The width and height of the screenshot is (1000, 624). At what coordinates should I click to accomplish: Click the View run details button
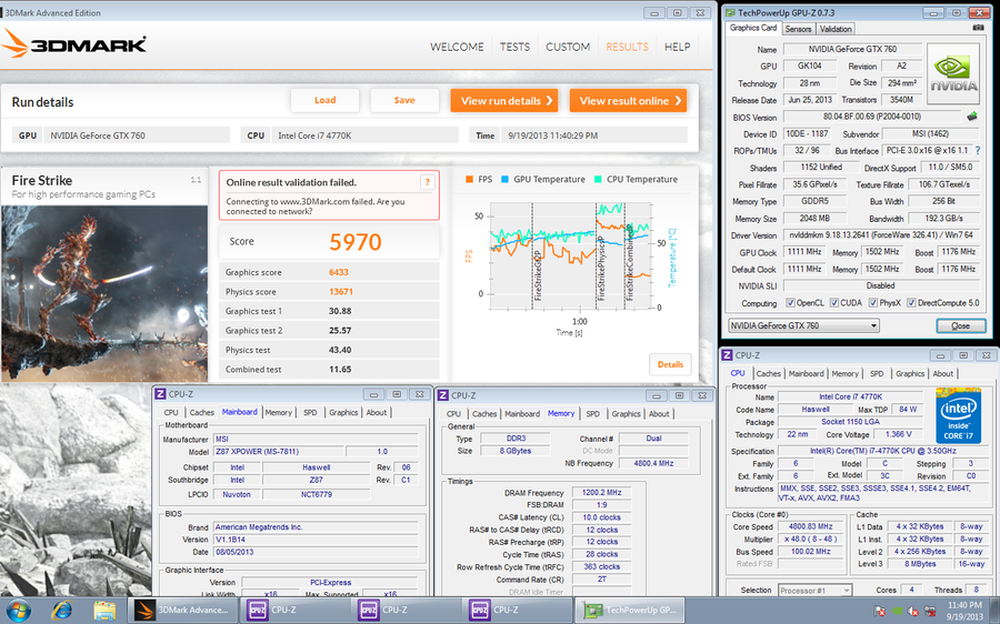504,101
